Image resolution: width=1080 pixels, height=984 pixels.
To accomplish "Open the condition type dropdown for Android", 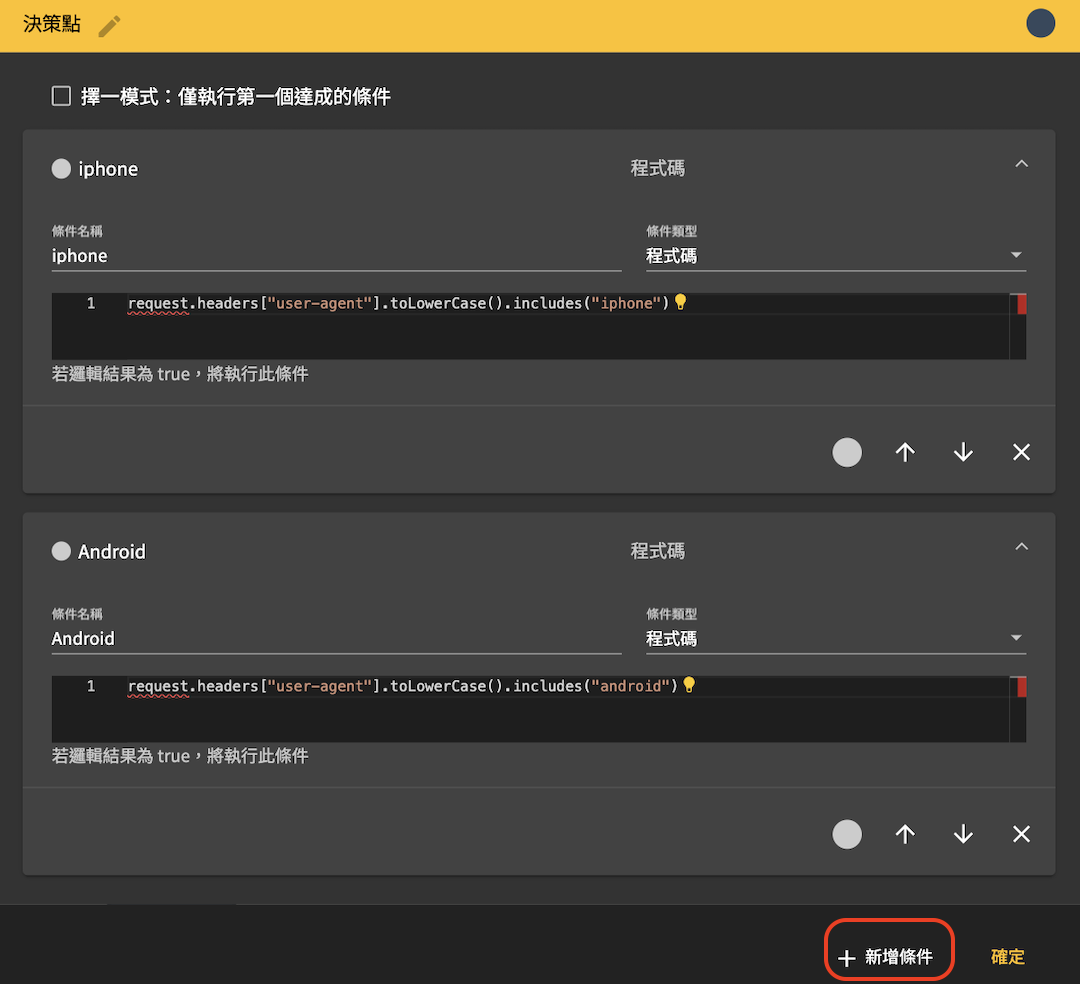I will (835, 639).
